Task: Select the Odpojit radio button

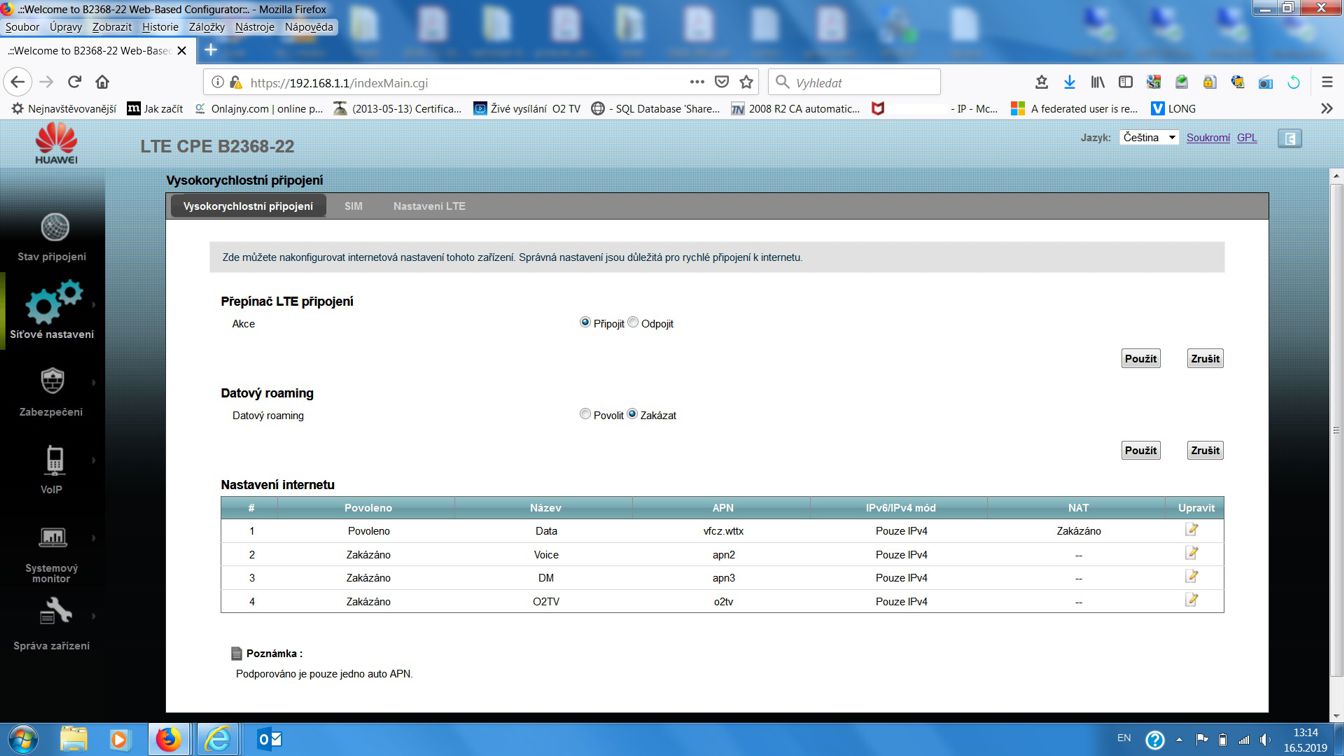Action: pyautogui.click(x=633, y=322)
